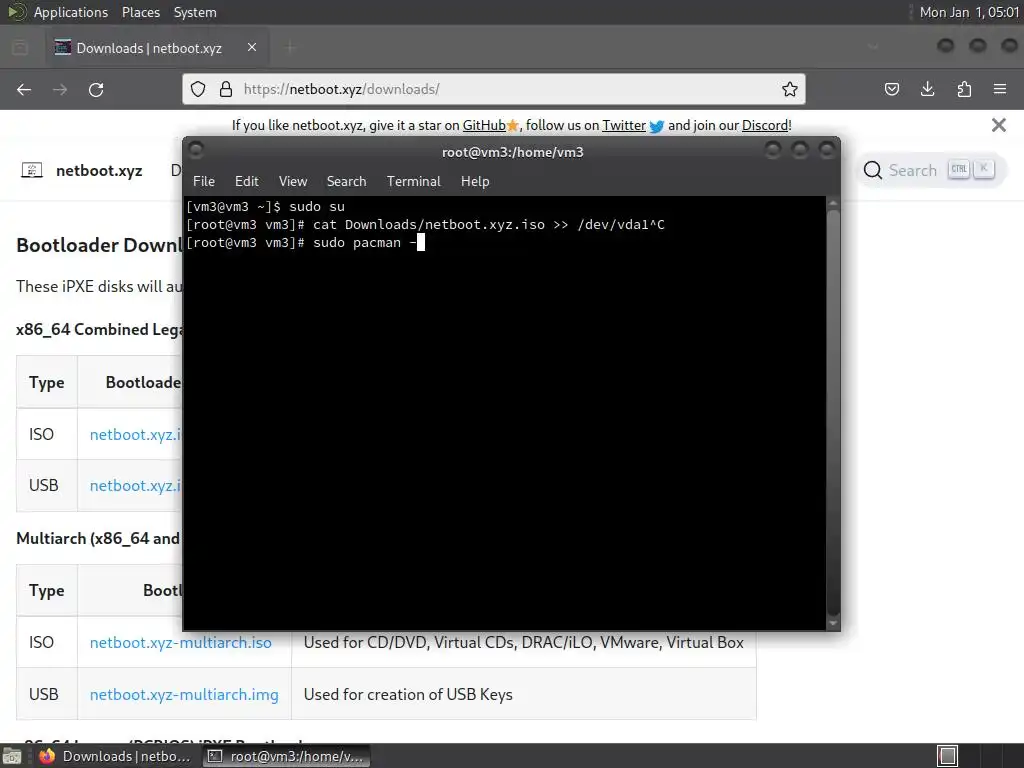The width and height of the screenshot is (1024, 768).
Task: Click the clock showing Mon Jan 1
Action: click(969, 12)
